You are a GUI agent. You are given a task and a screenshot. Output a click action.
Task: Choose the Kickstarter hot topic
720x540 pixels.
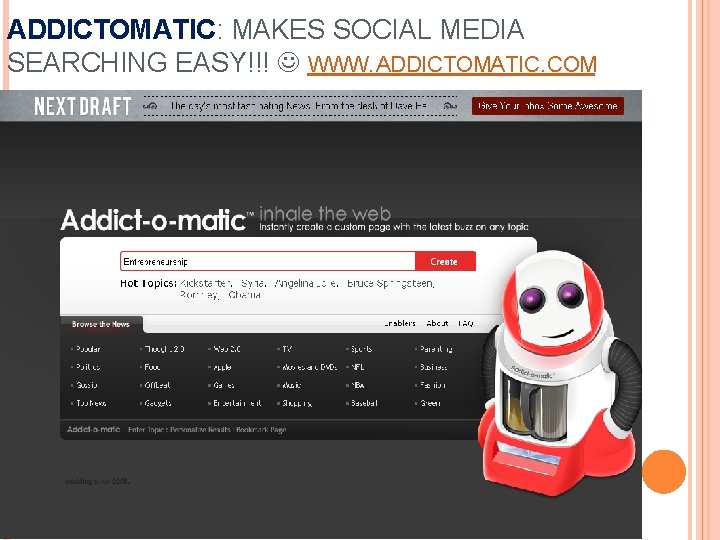tap(206, 283)
